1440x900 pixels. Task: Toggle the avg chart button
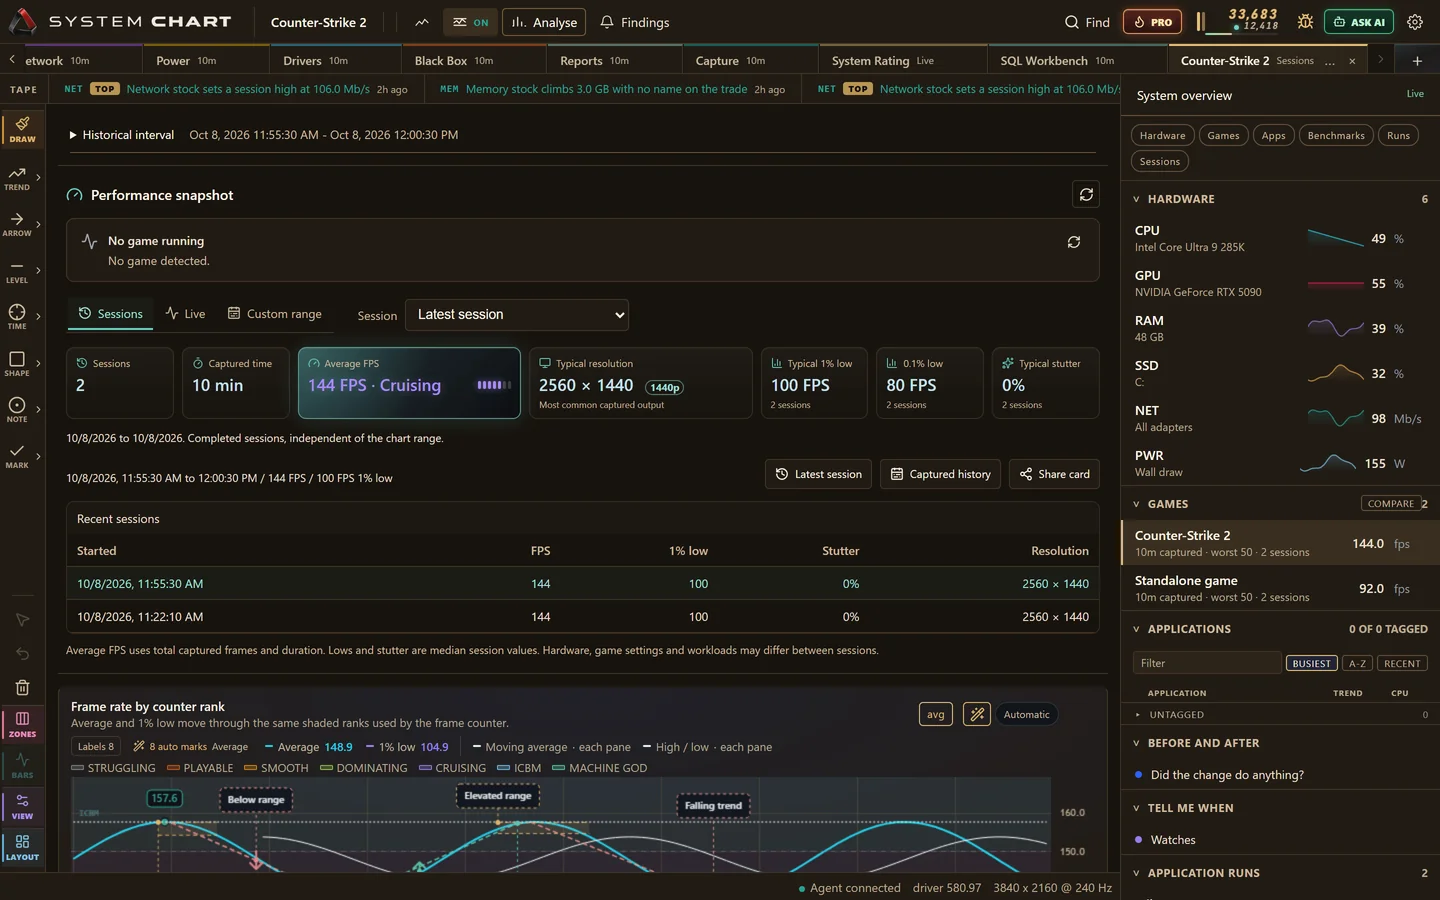click(x=935, y=714)
